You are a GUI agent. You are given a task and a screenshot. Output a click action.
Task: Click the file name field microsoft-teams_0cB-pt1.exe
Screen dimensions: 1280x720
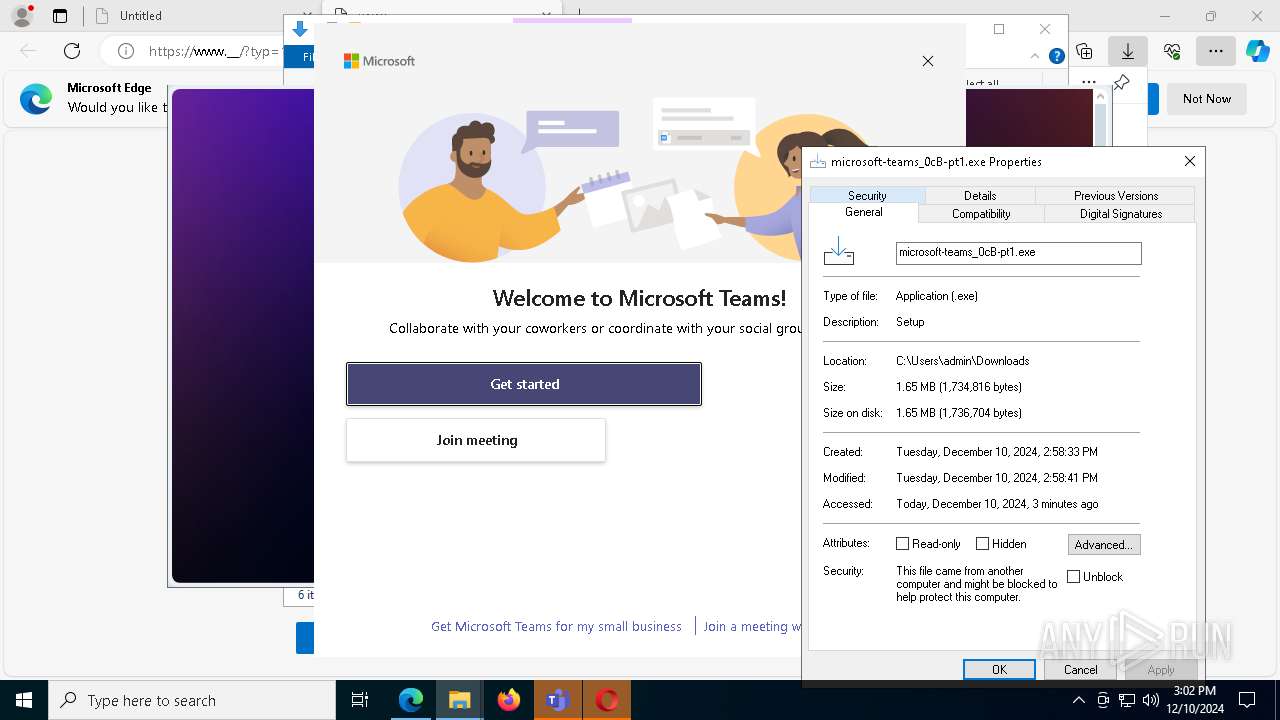point(1018,253)
